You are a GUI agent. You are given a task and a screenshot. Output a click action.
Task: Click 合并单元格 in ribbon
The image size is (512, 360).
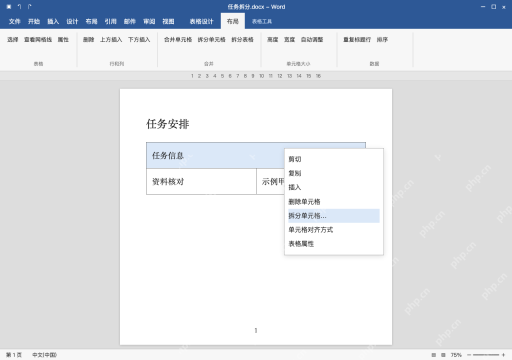[x=178, y=40]
